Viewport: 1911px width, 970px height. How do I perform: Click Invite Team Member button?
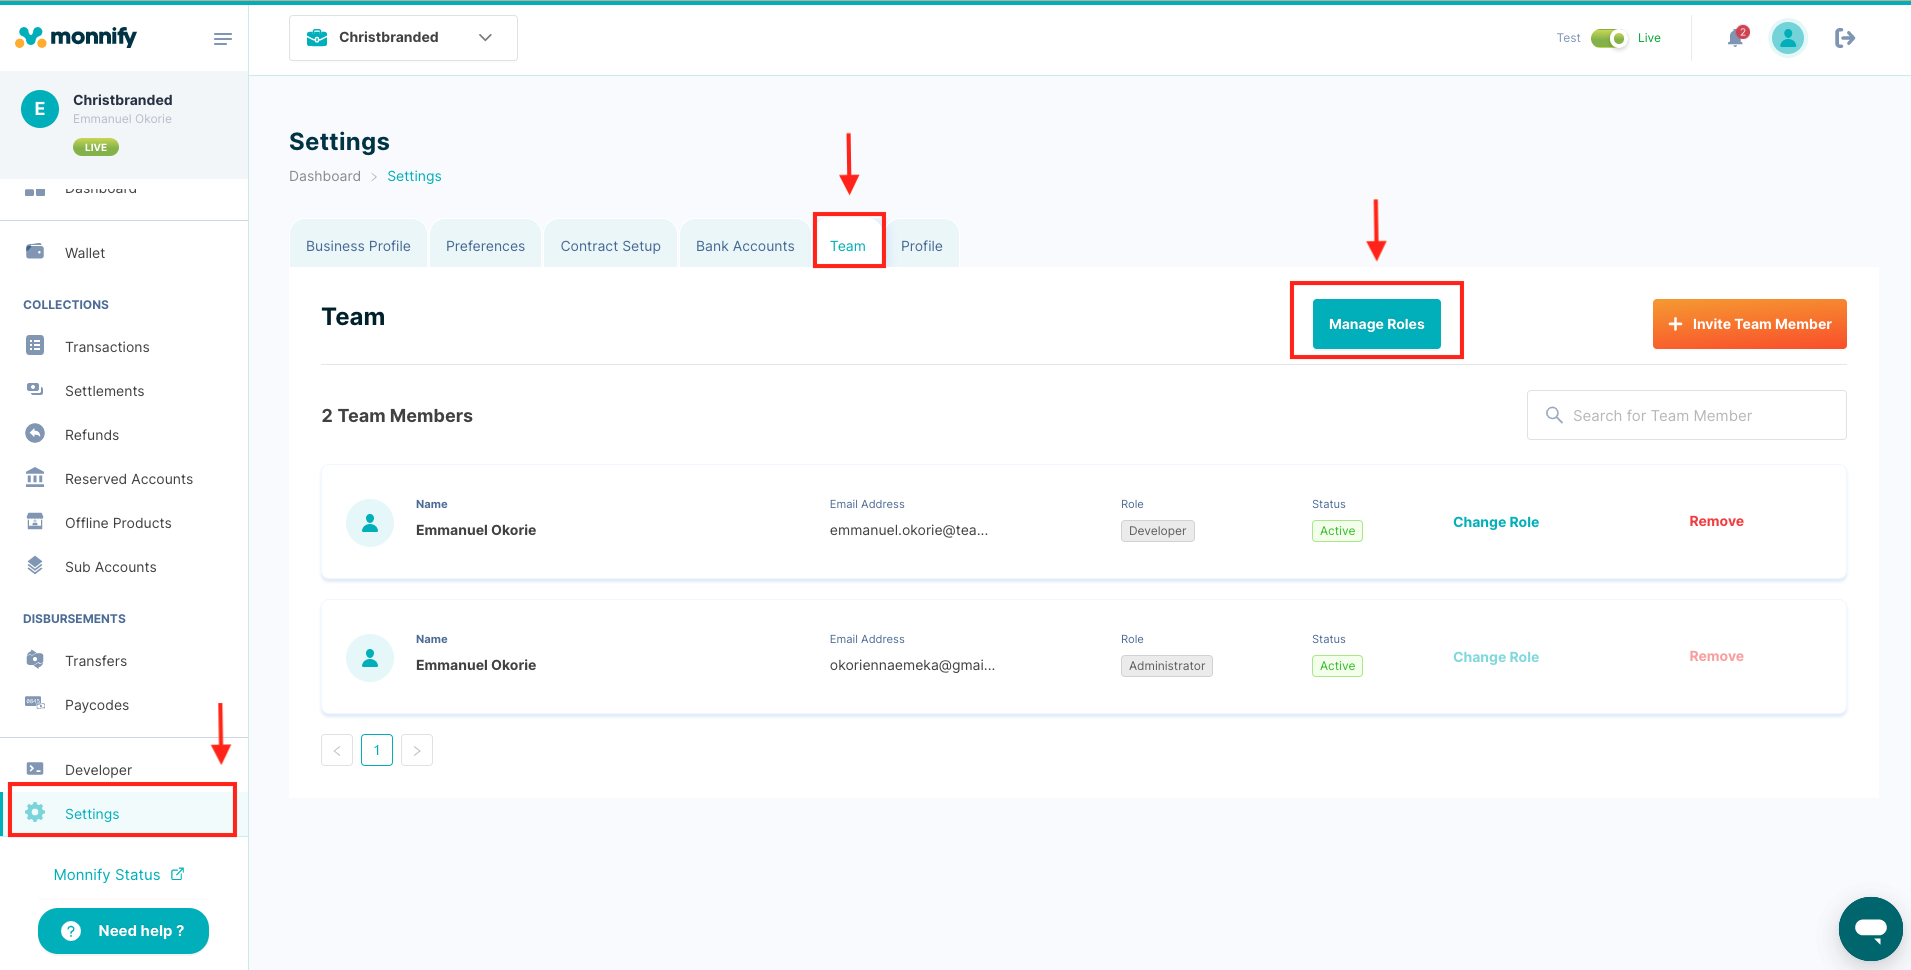(x=1749, y=324)
